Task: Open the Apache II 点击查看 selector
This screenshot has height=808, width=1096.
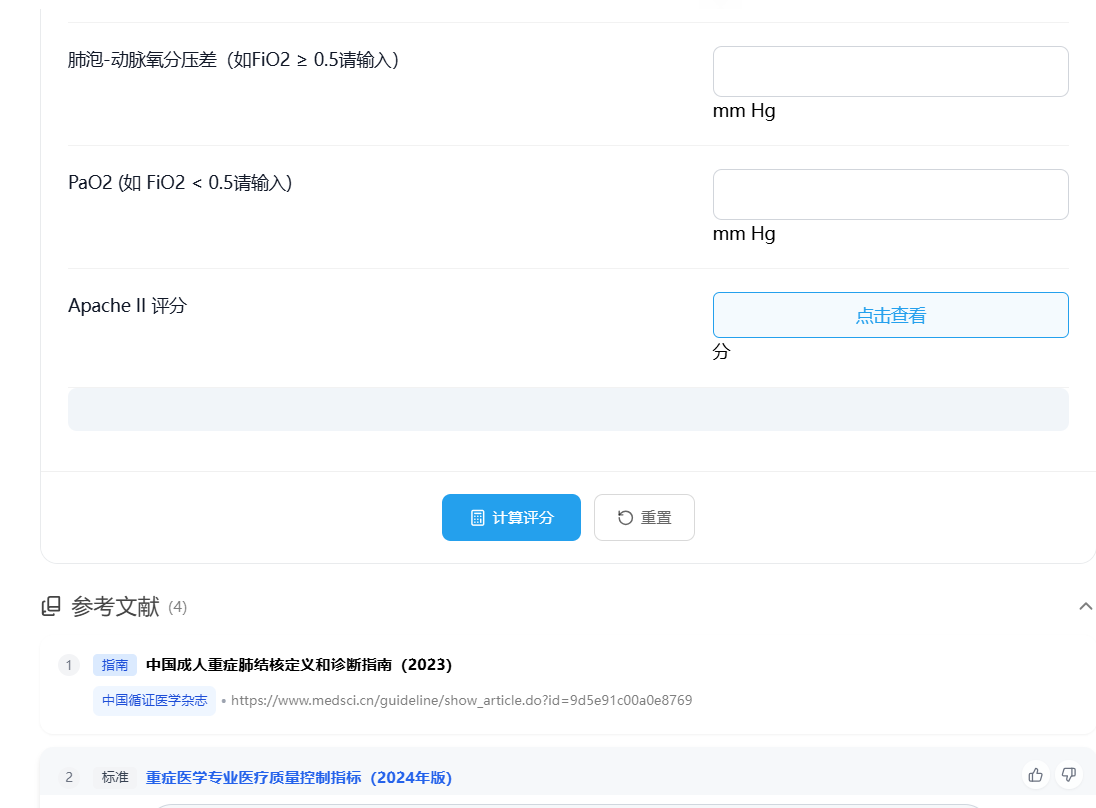Action: coord(890,315)
